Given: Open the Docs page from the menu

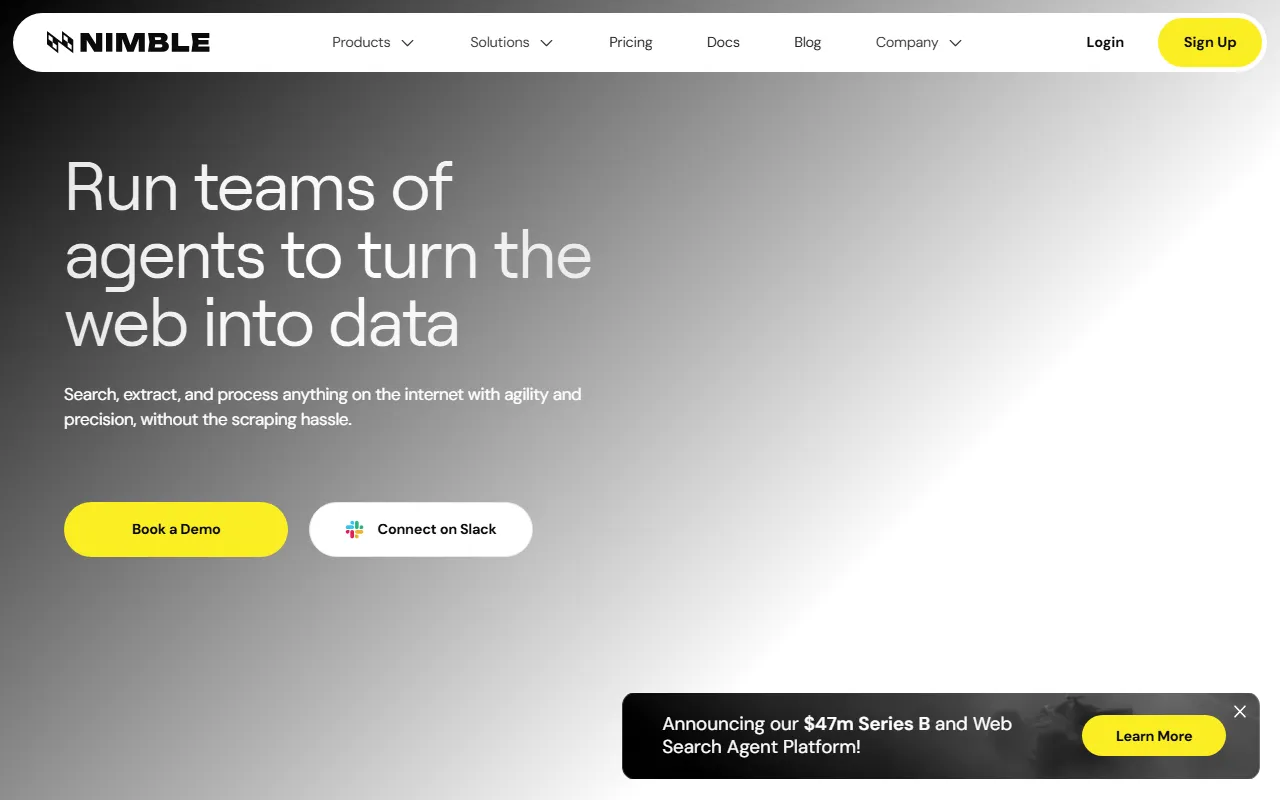Looking at the screenshot, I should (x=723, y=42).
